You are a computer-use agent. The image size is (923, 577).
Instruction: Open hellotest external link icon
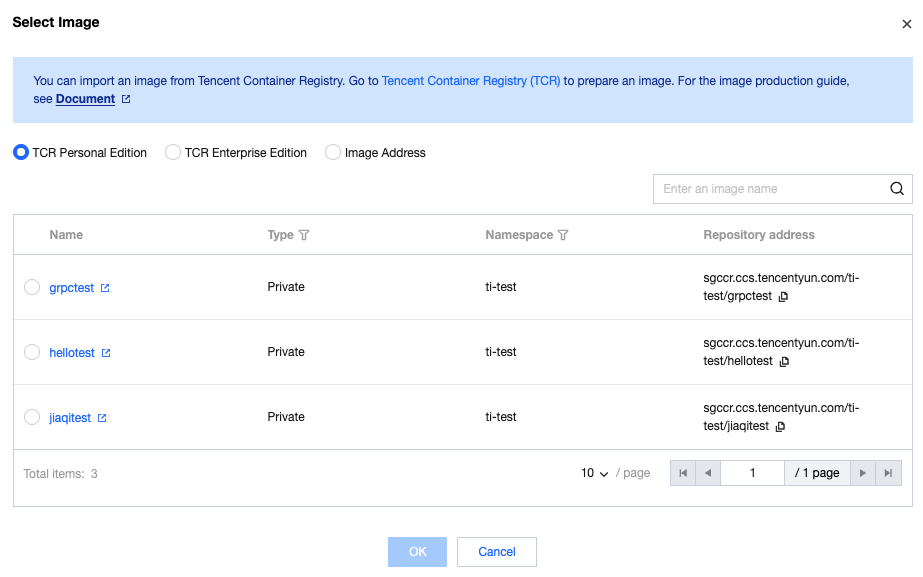coord(106,353)
